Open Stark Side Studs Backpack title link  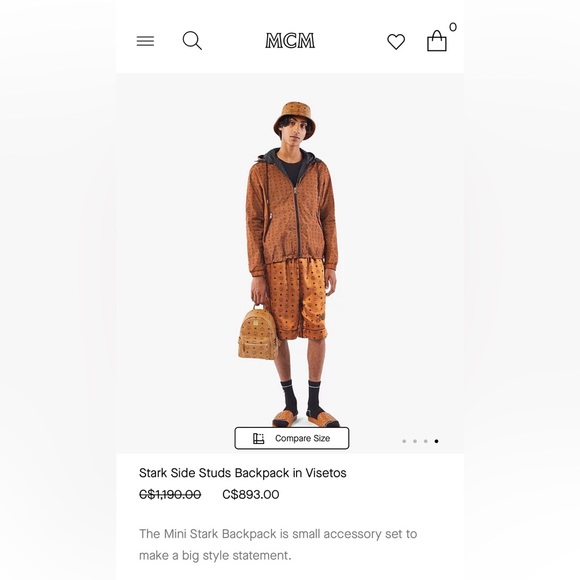point(243,473)
